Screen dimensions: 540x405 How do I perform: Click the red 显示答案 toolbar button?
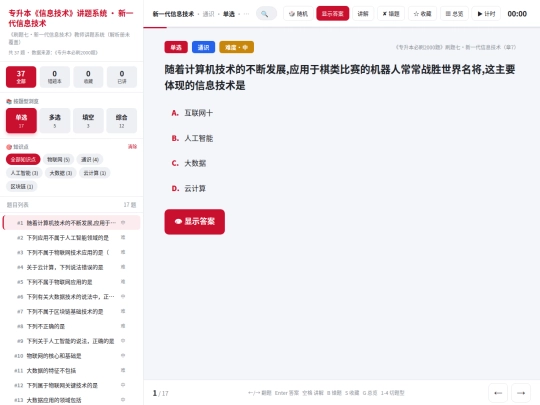[x=333, y=14]
